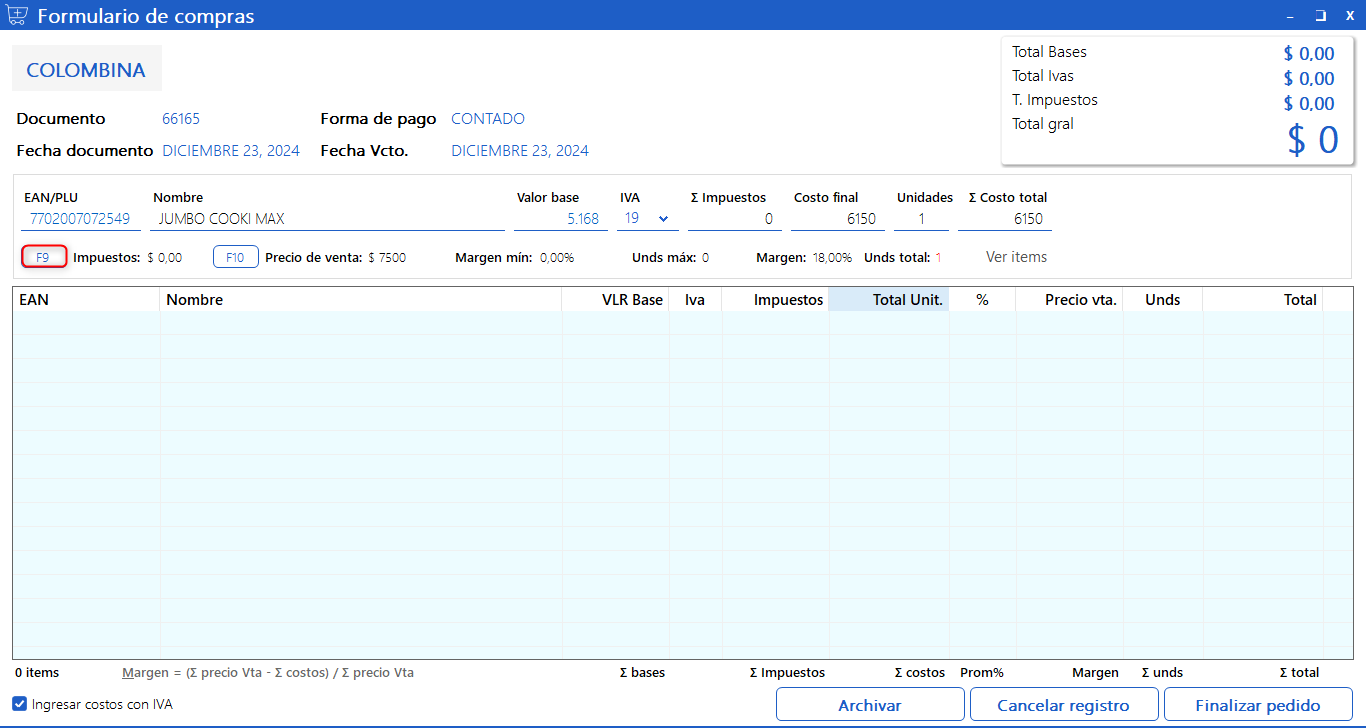Click the Nombre field with JUMBO COOKI MAX
Viewport: 1366px width, 728px height.
[327, 219]
